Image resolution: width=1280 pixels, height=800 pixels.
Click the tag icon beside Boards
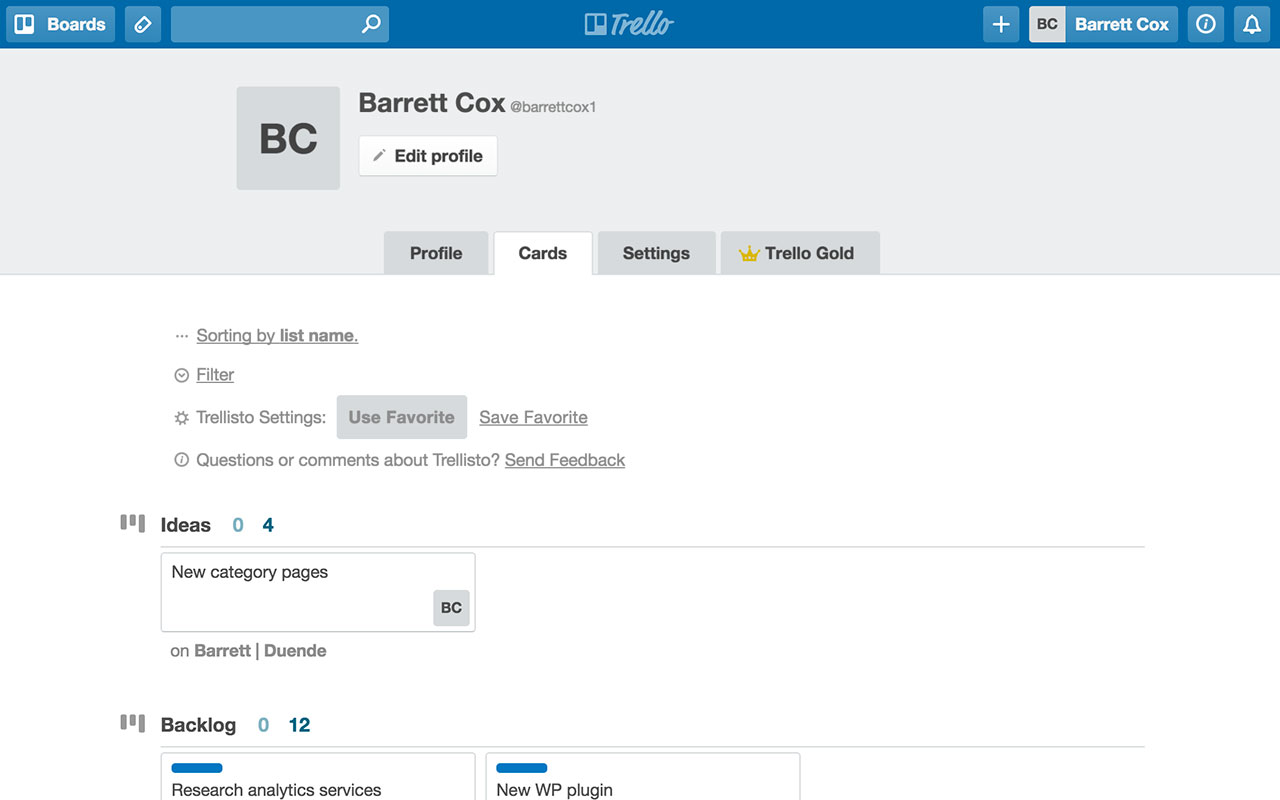(x=143, y=24)
